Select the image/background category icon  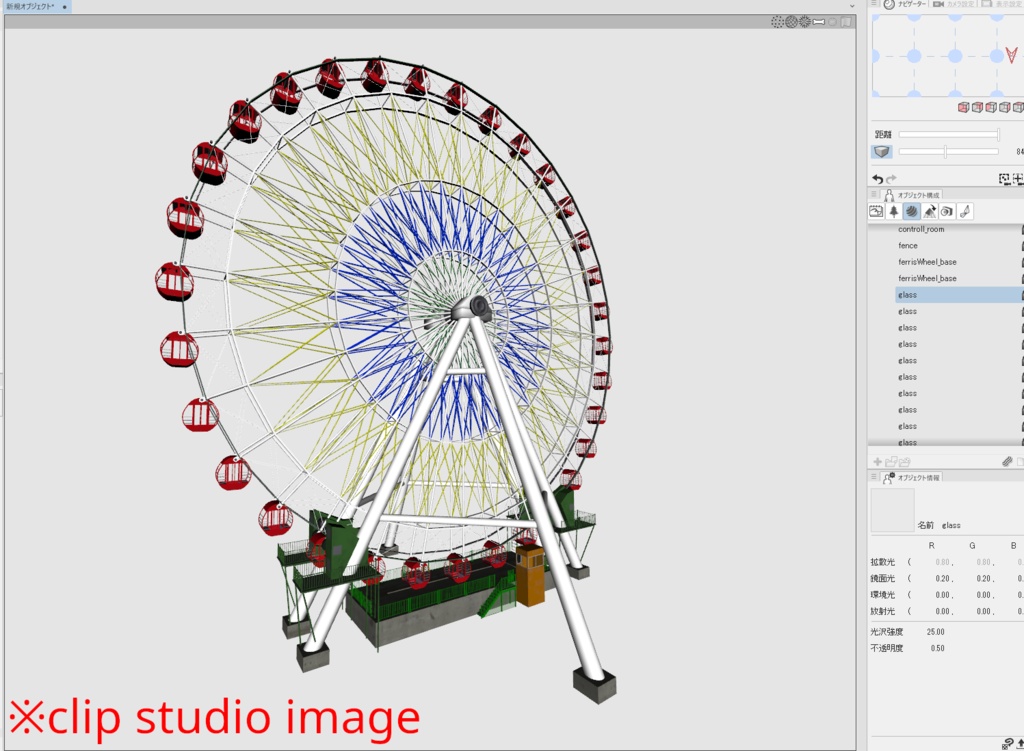[x=876, y=211]
